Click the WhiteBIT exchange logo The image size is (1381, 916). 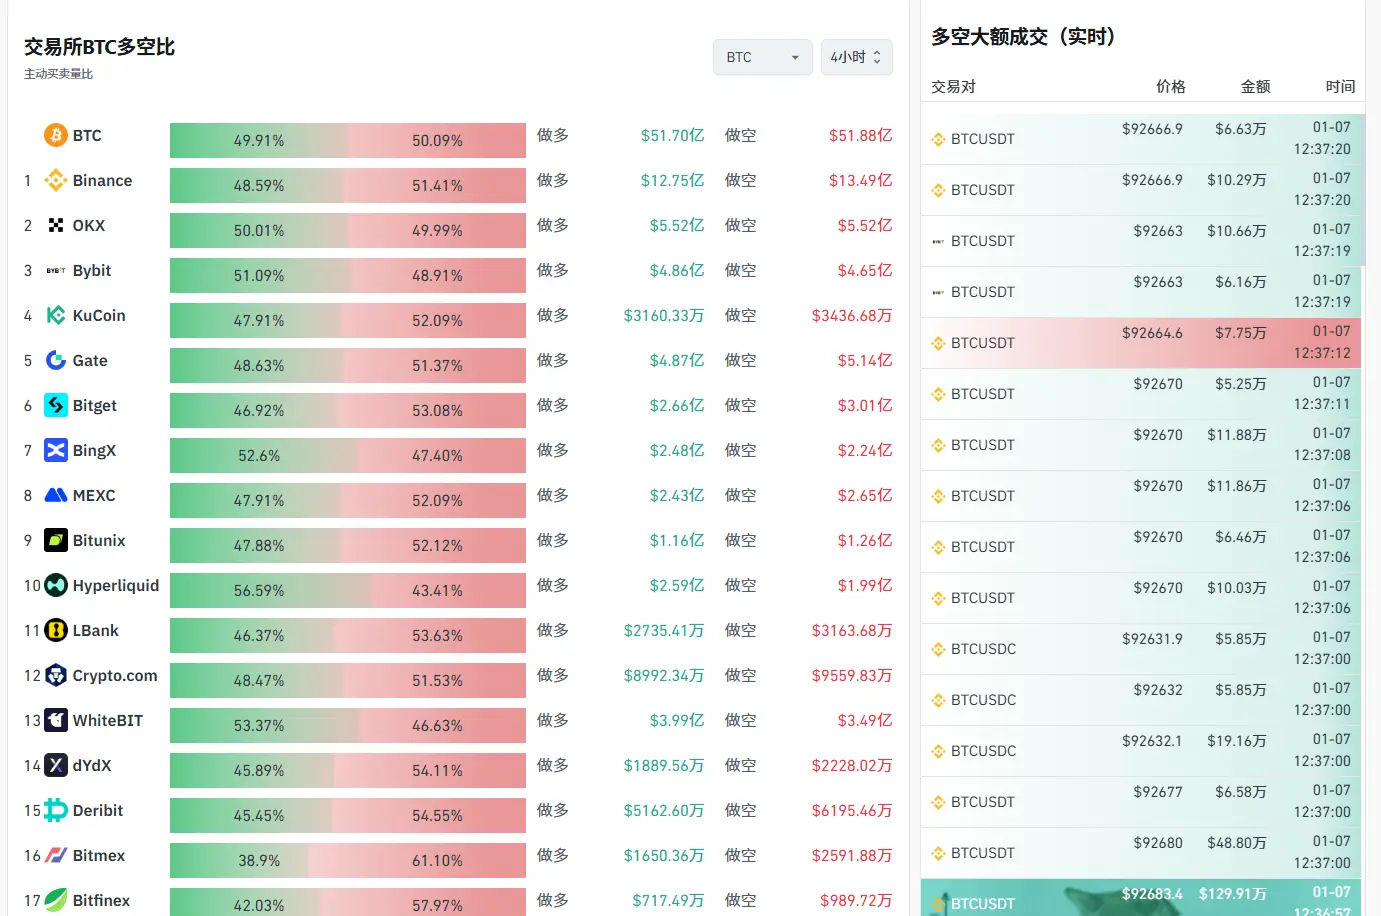click(x=56, y=720)
